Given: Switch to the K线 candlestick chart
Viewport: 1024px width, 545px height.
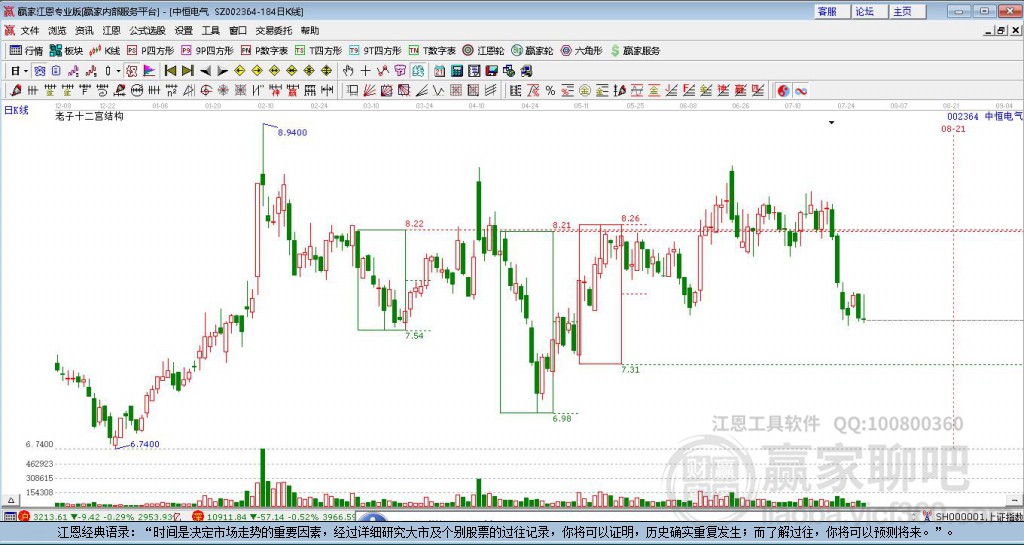Looking at the screenshot, I should pyautogui.click(x=104, y=50).
